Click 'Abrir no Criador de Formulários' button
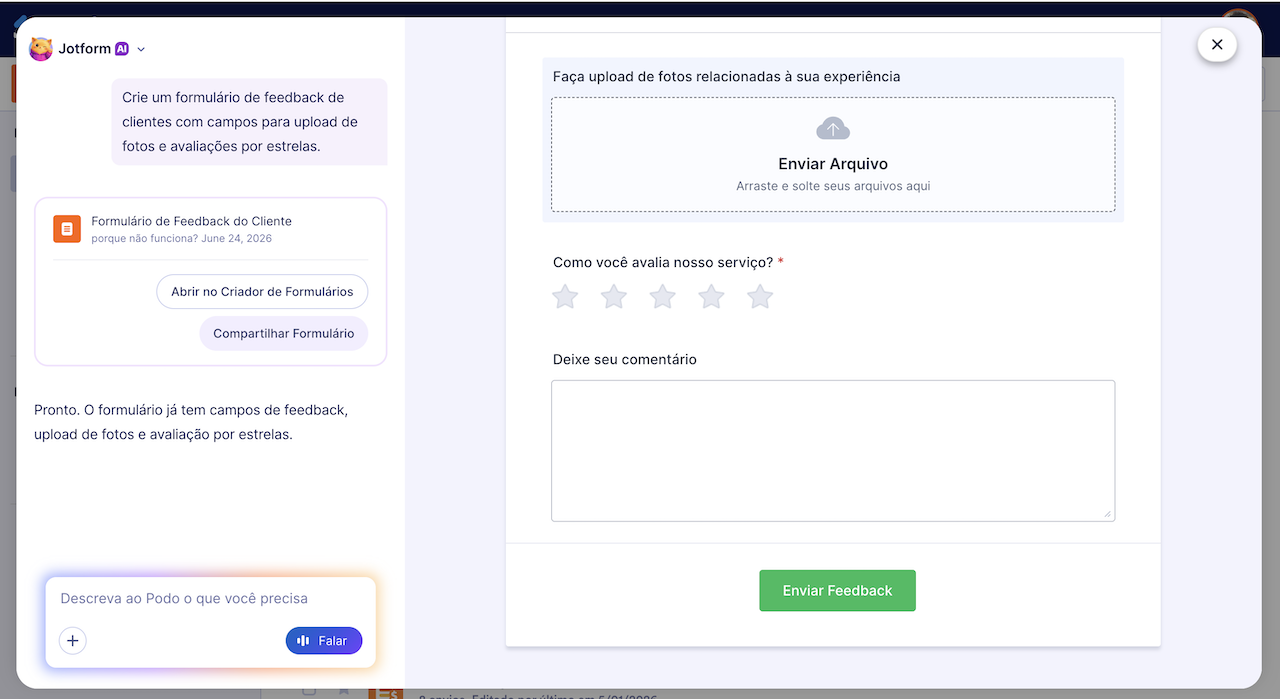Screen dimensions: 1280x699 point(262,292)
